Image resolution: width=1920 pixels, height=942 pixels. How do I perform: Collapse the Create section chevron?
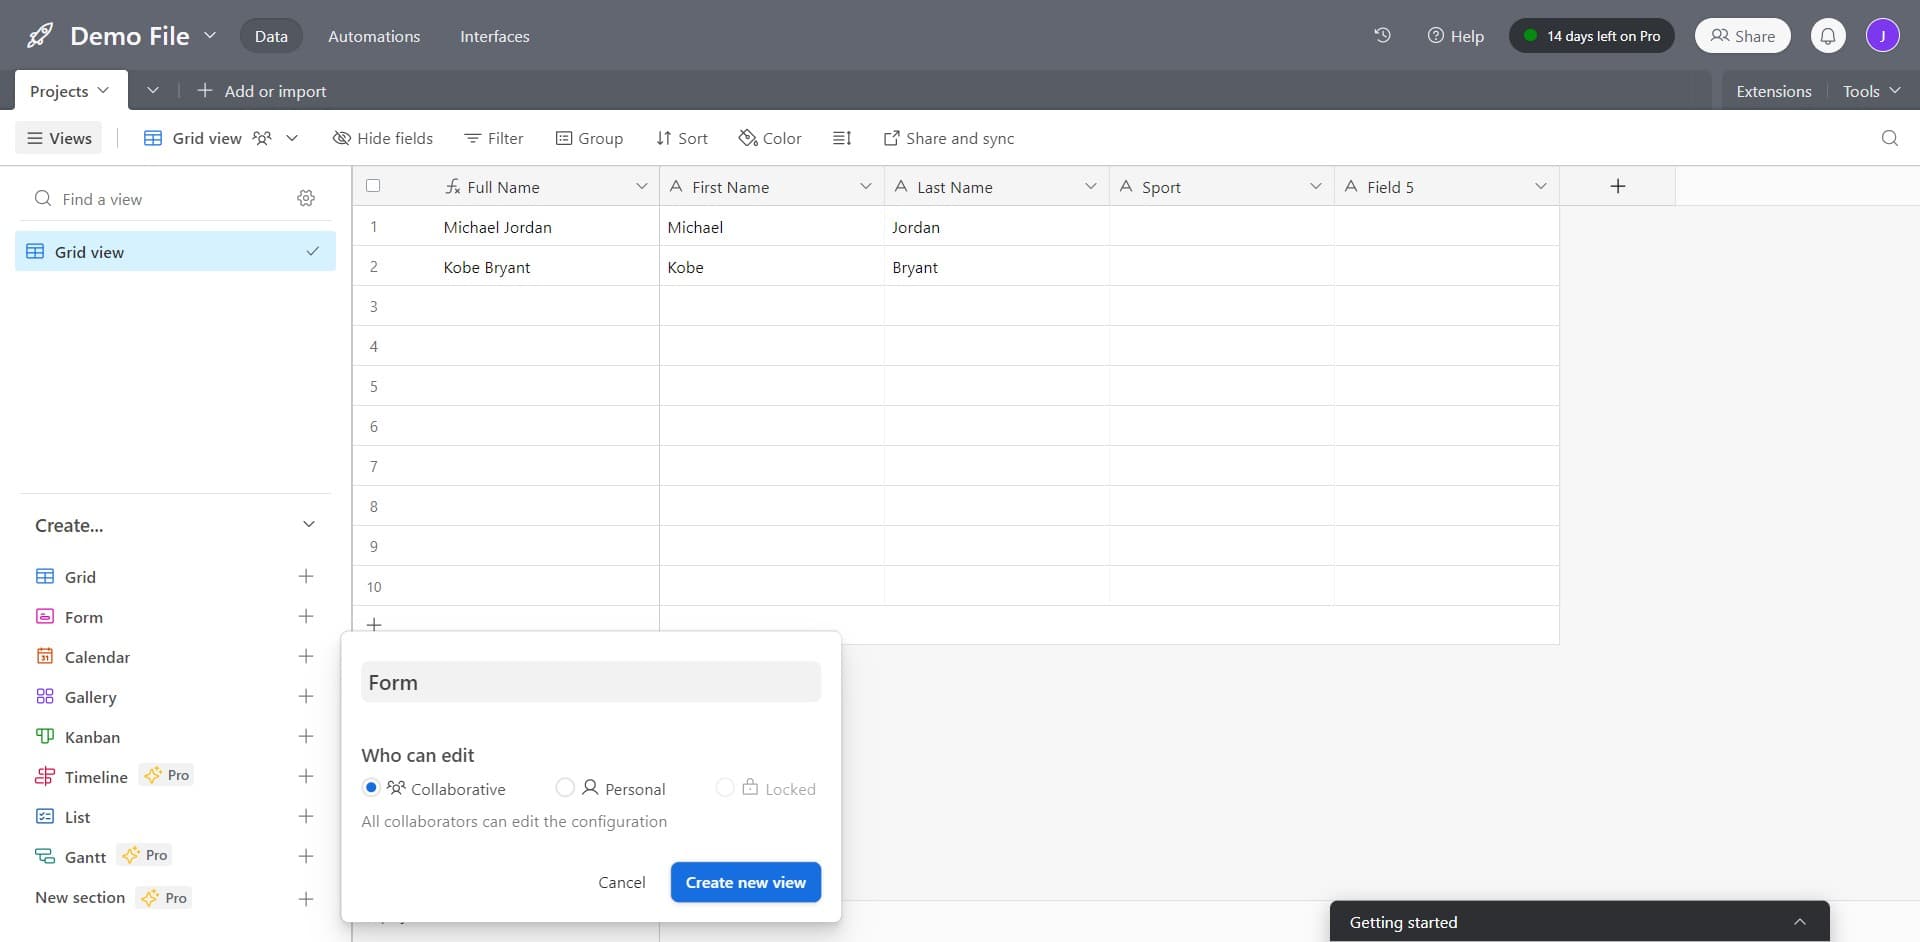[309, 524]
